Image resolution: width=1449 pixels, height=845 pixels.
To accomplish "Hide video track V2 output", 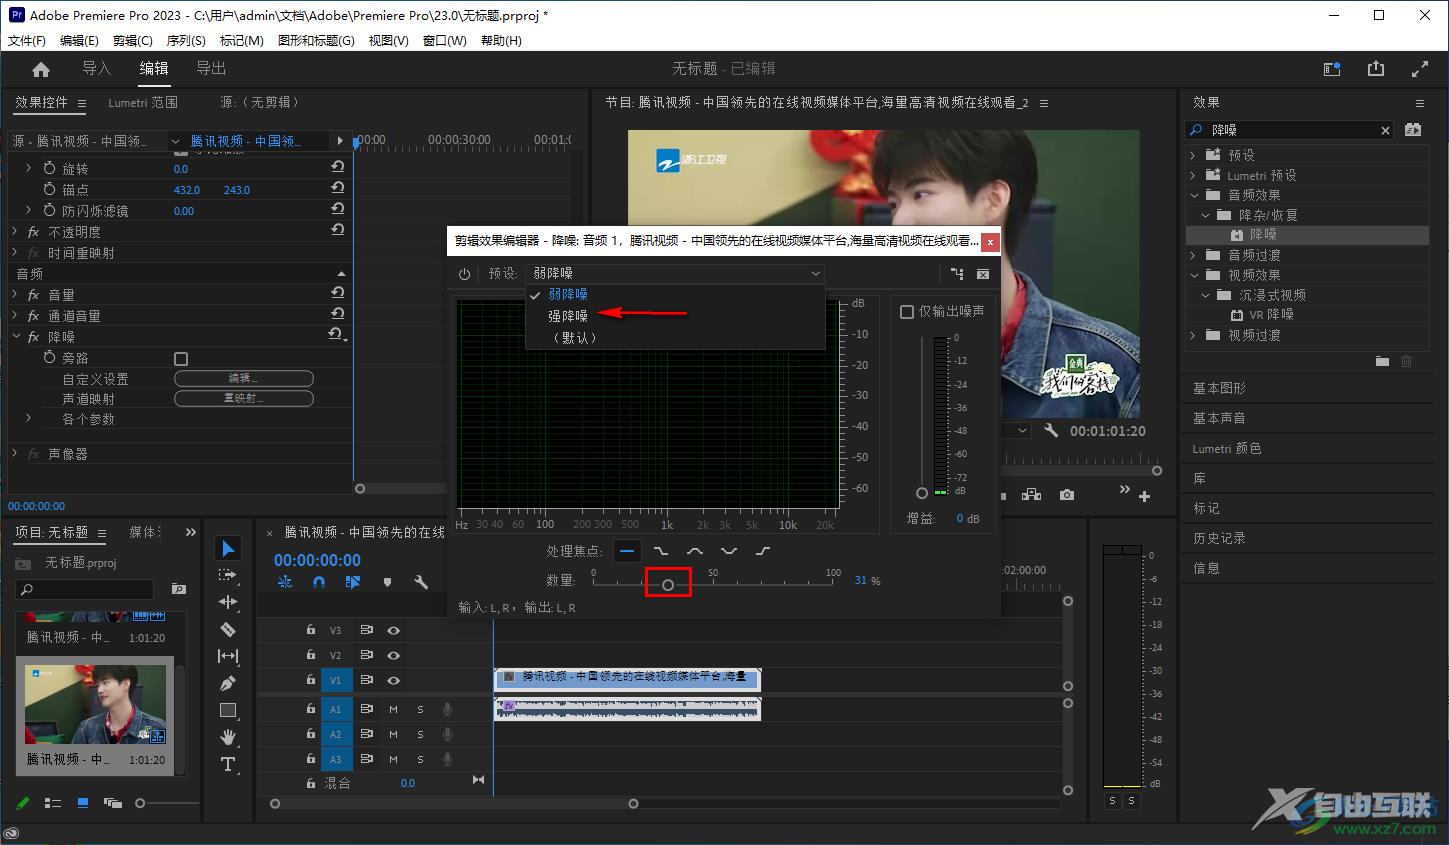I will 393,655.
